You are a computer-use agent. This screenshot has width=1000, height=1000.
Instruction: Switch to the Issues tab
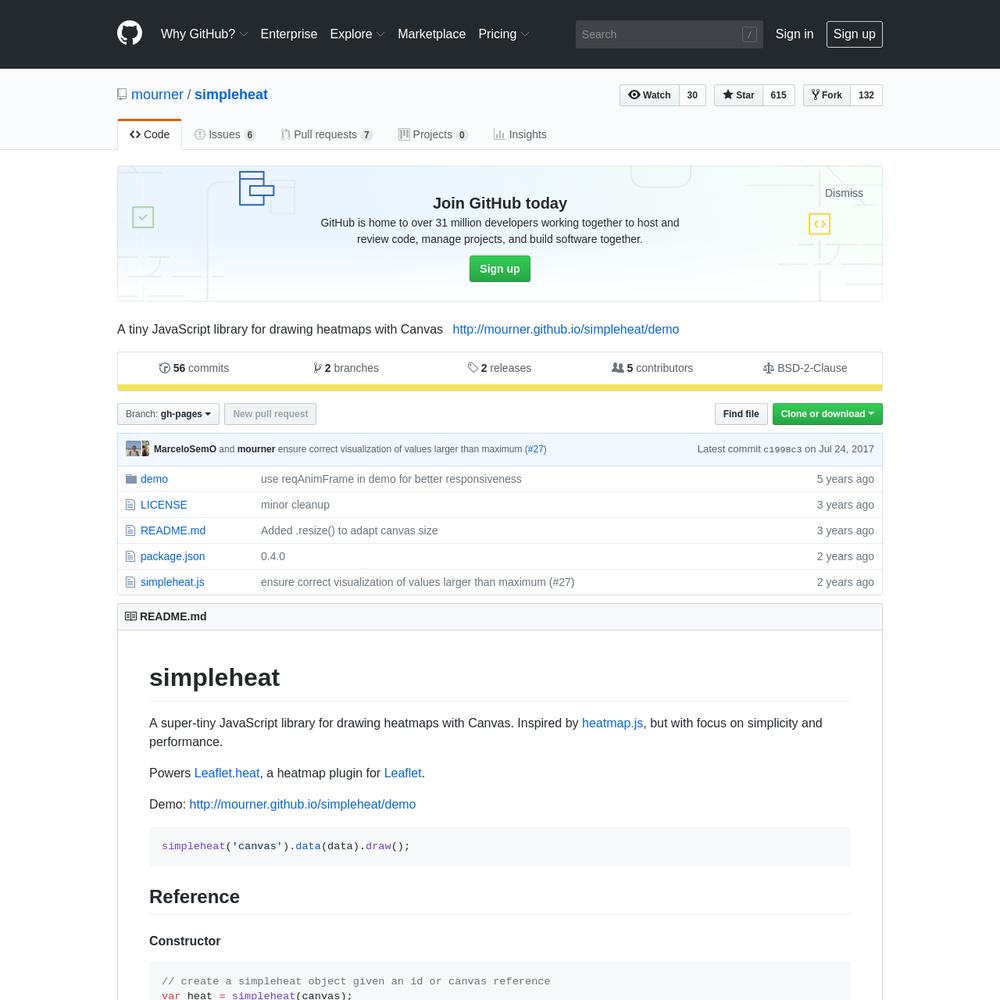(x=224, y=135)
